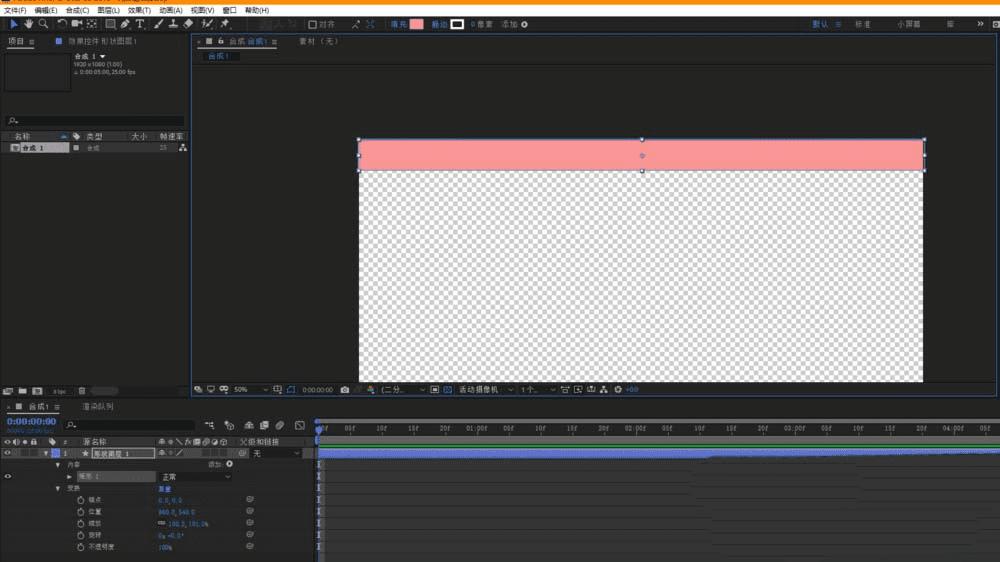1000x562 pixels.
Task: Toggle the 对齐 snapping checkbox
Action: (312, 24)
